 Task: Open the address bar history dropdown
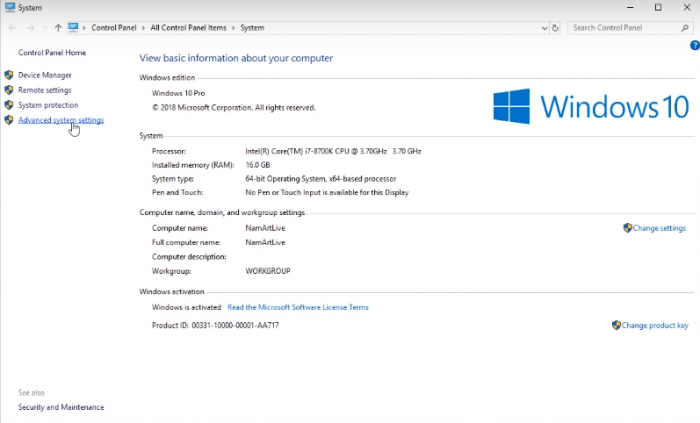coord(544,28)
